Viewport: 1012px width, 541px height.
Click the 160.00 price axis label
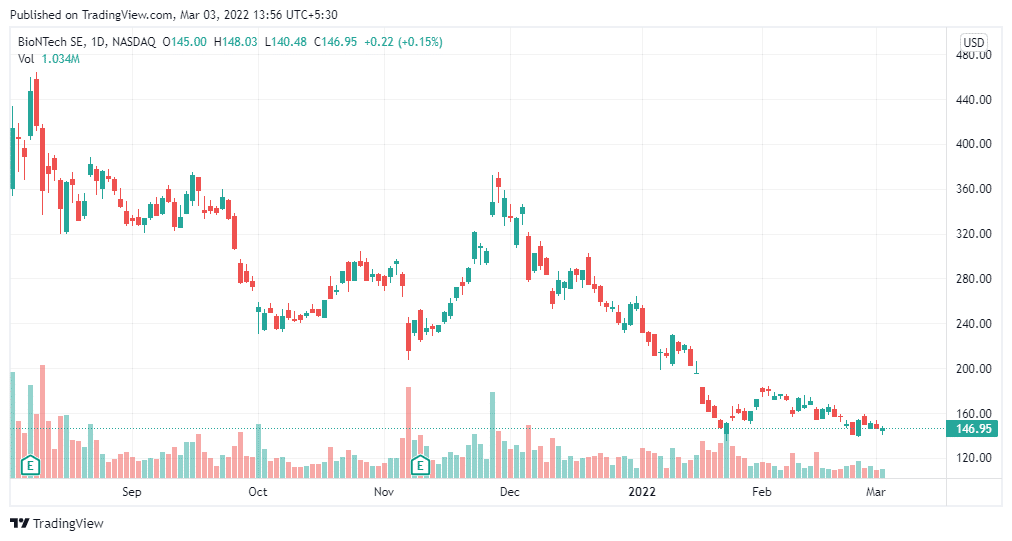(973, 413)
